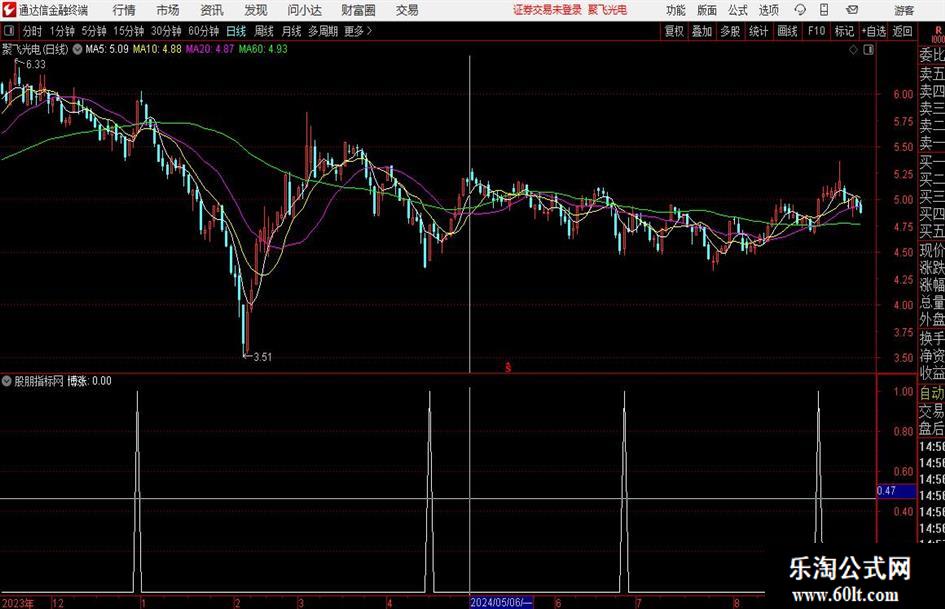
Task: Toggle the left side panel icon
Action: (8, 31)
